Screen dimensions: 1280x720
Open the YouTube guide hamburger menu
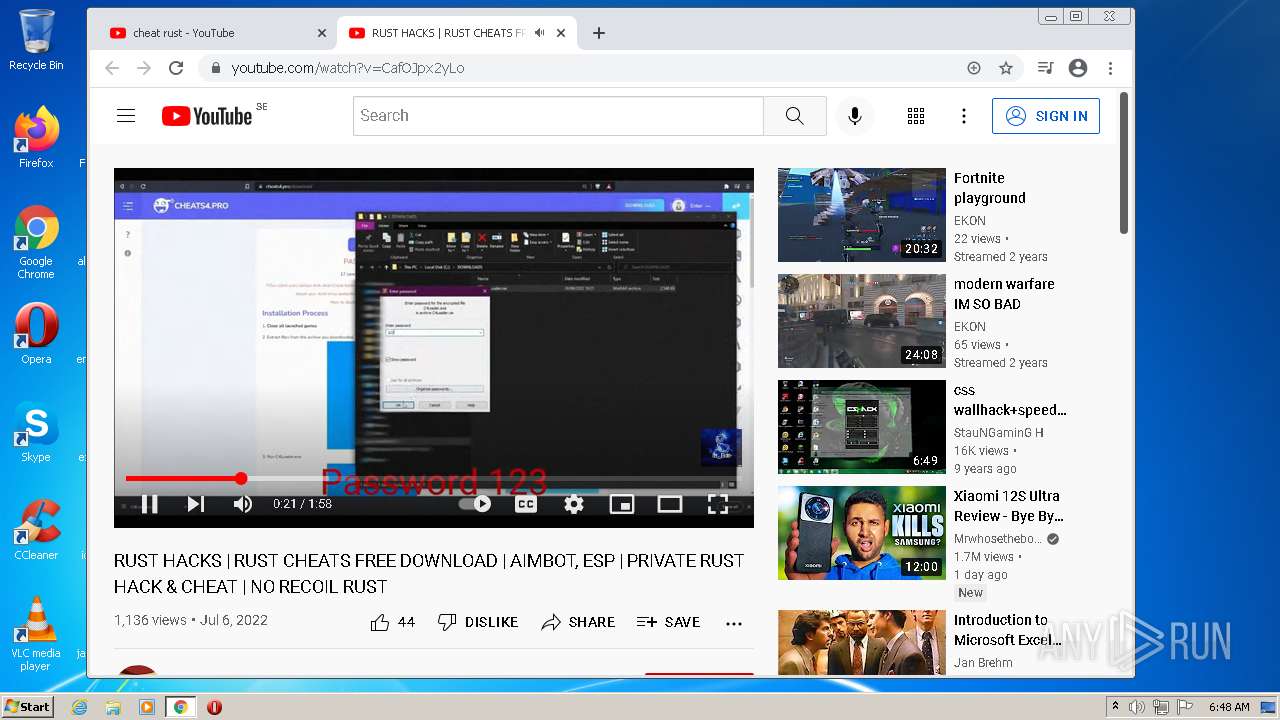coord(126,116)
